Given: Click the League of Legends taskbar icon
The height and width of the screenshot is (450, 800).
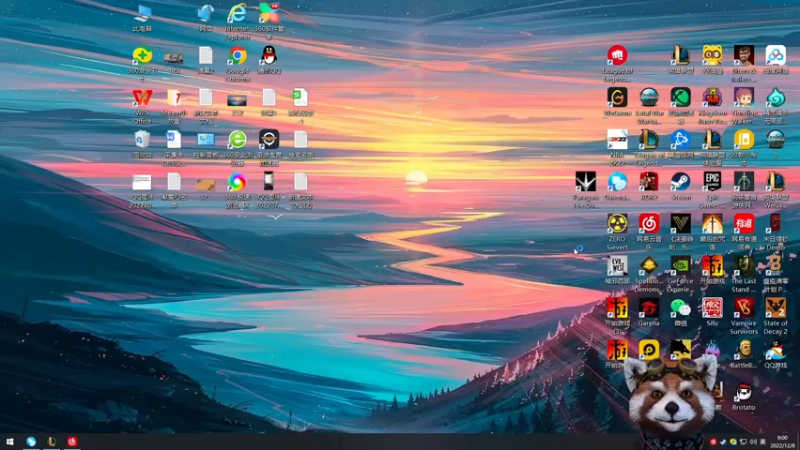Looking at the screenshot, I should 52,442.
